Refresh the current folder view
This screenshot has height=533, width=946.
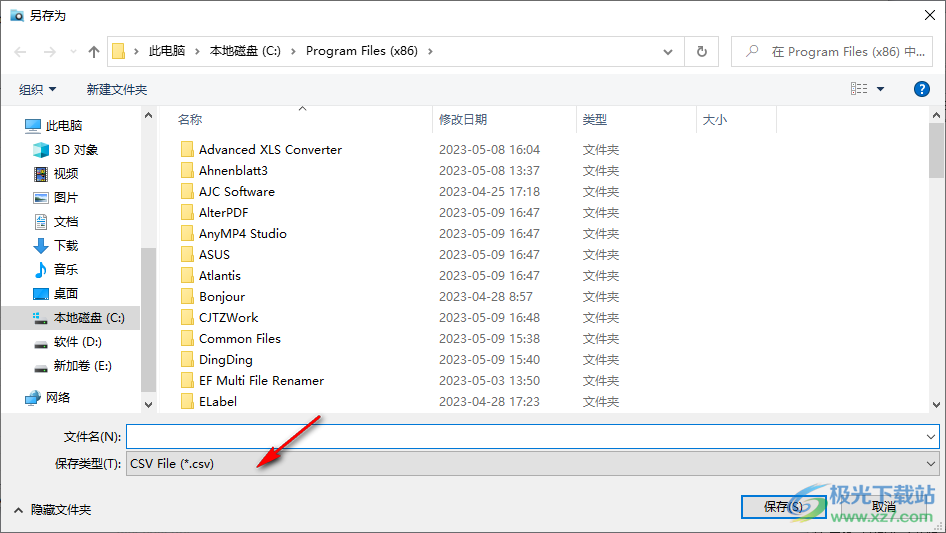point(702,52)
